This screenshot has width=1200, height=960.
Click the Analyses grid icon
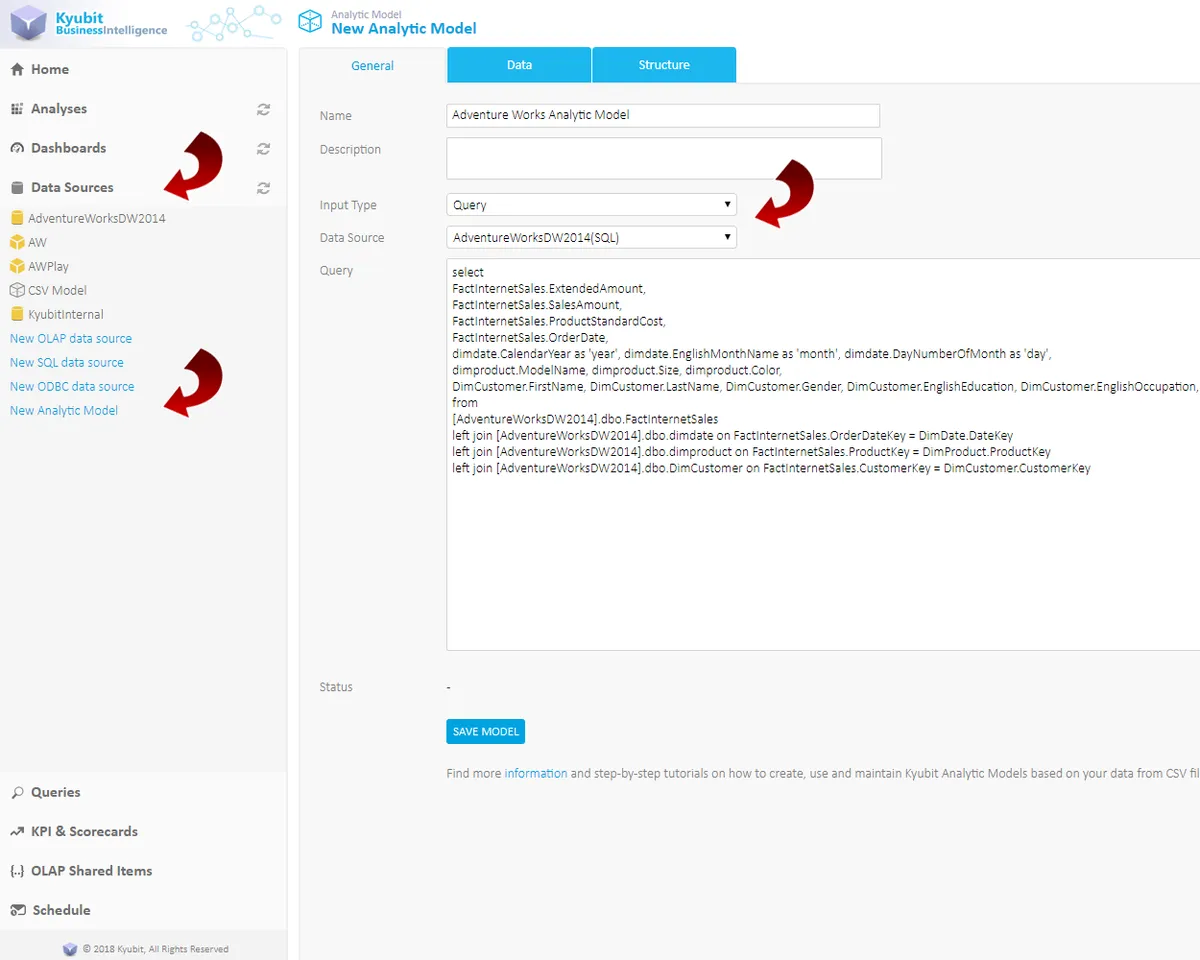(17, 109)
